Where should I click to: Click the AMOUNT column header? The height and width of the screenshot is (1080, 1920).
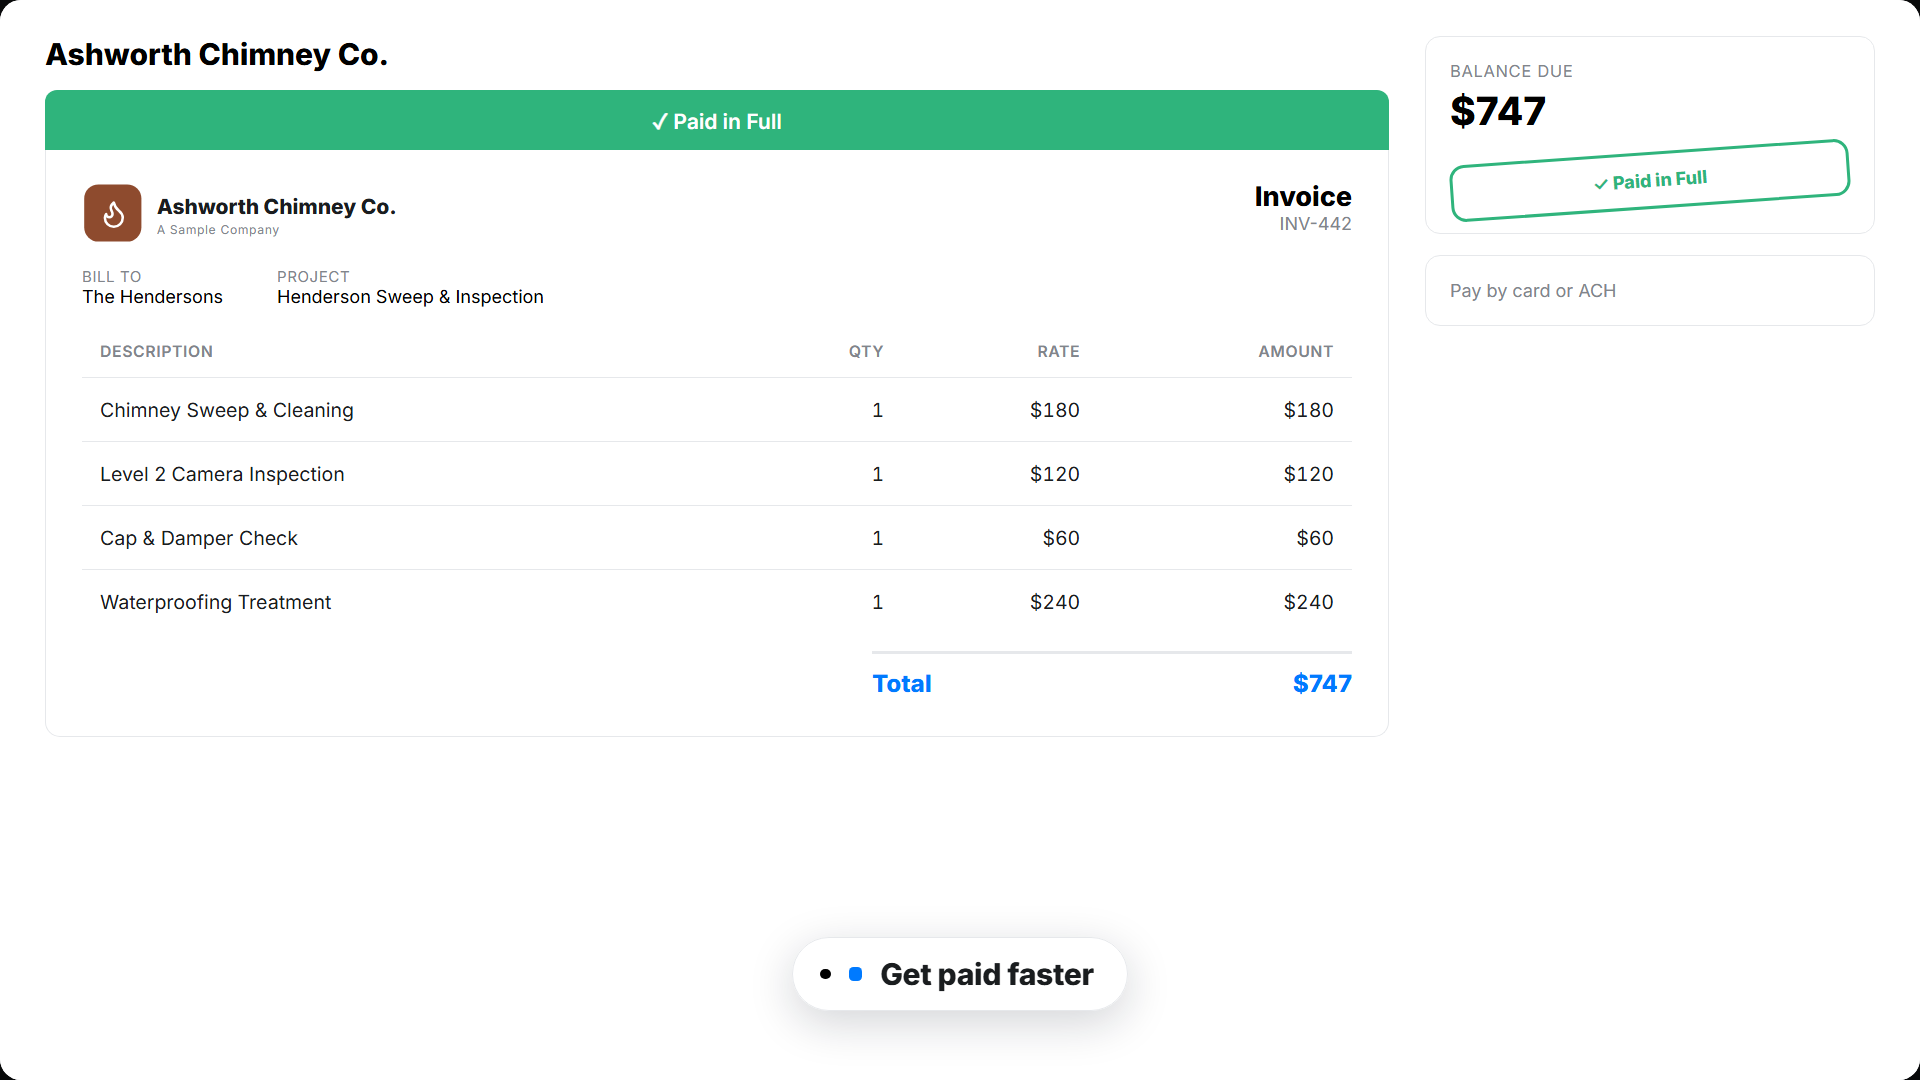[1296, 352]
